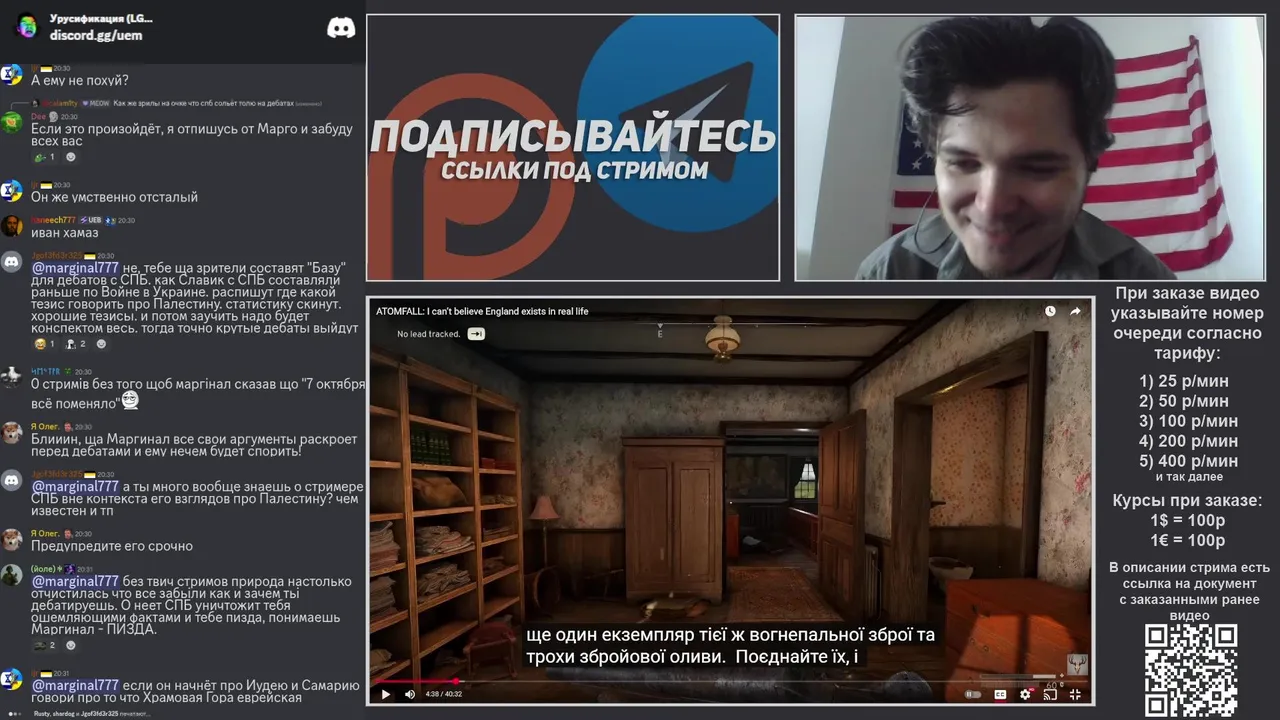The image size is (1280, 720).
Task: Click @marginal777 mention in 'если он начнёт' message
Action: [75, 686]
